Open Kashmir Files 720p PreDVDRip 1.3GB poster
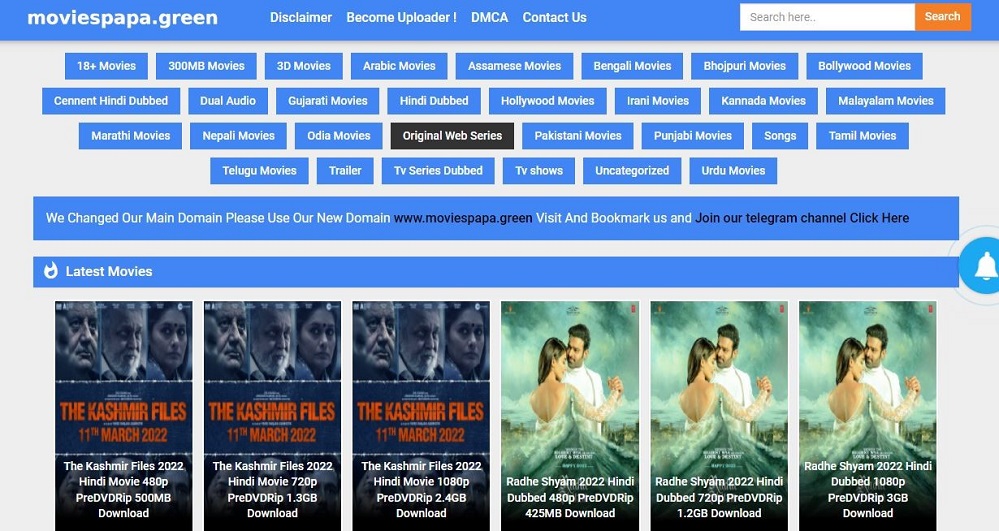The height and width of the screenshot is (531, 999). point(272,416)
